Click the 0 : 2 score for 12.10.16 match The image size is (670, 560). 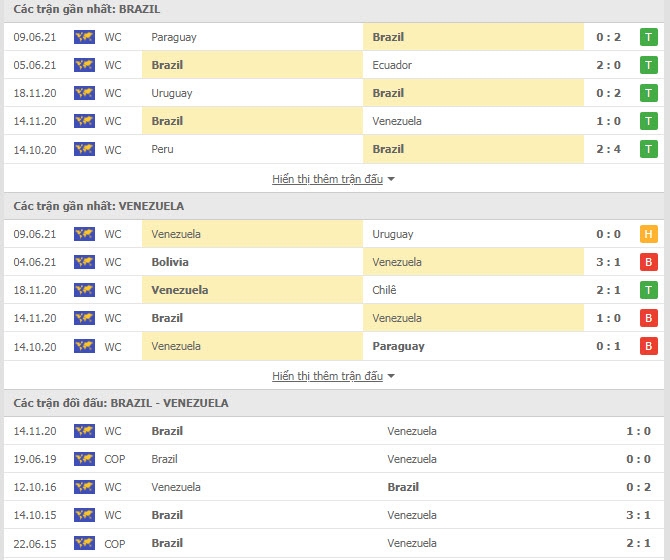click(638, 487)
